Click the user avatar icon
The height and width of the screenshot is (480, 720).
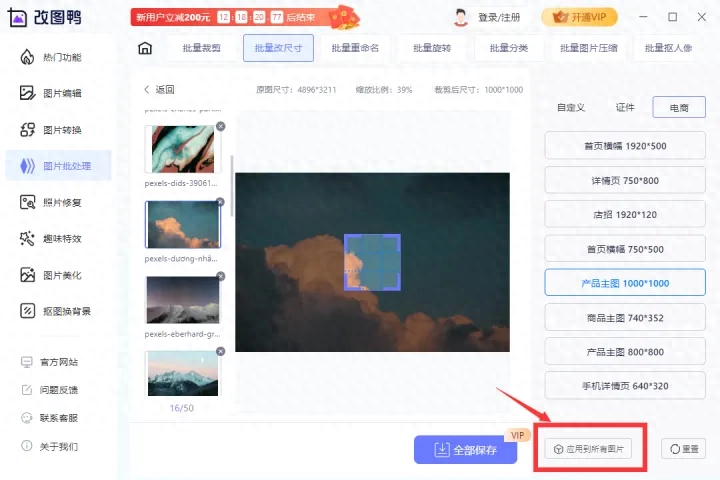(461, 17)
